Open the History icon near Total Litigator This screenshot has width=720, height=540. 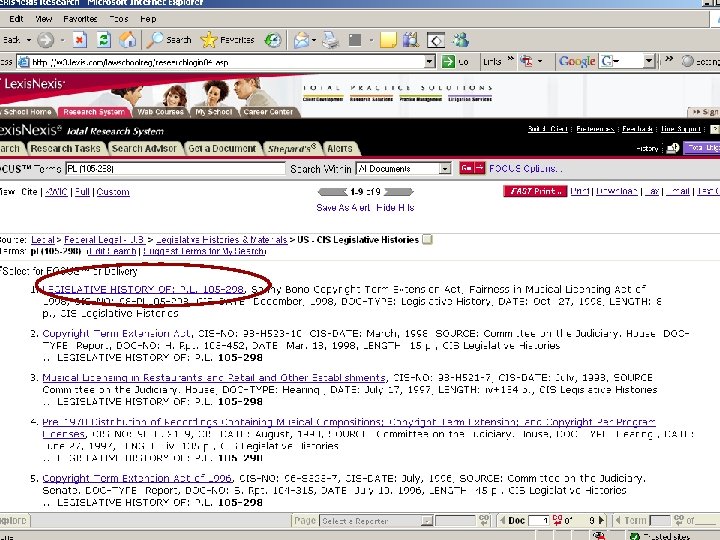pos(673,148)
